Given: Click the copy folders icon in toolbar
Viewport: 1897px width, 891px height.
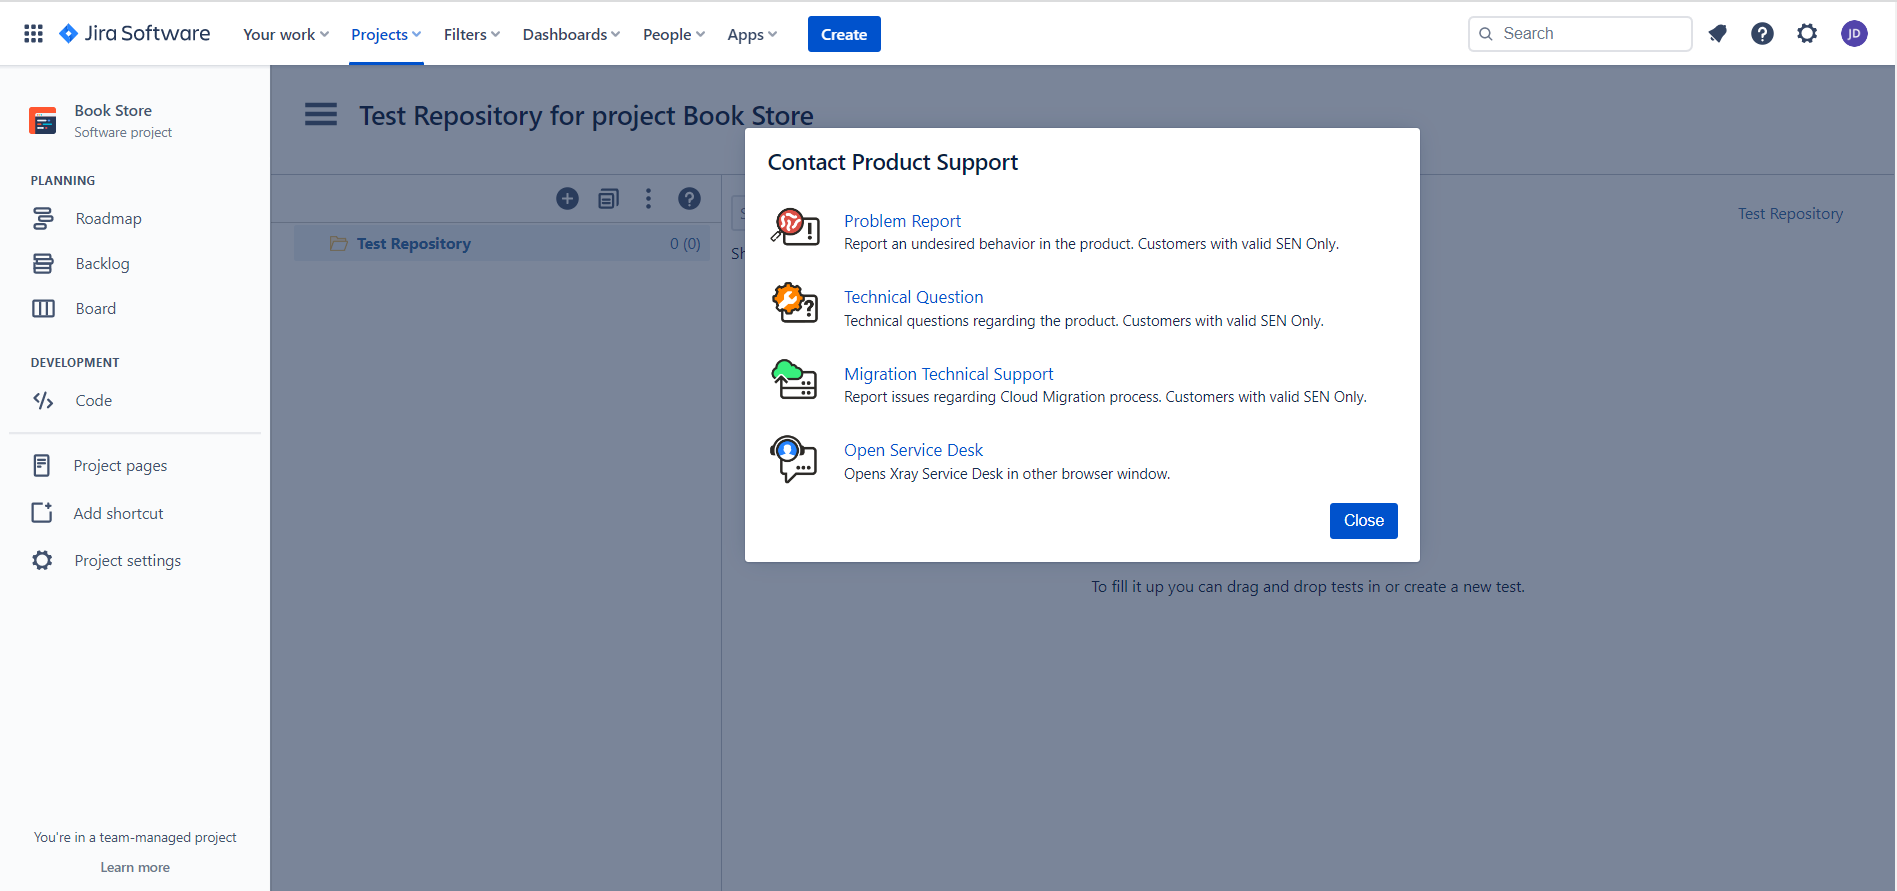Looking at the screenshot, I should [x=608, y=199].
